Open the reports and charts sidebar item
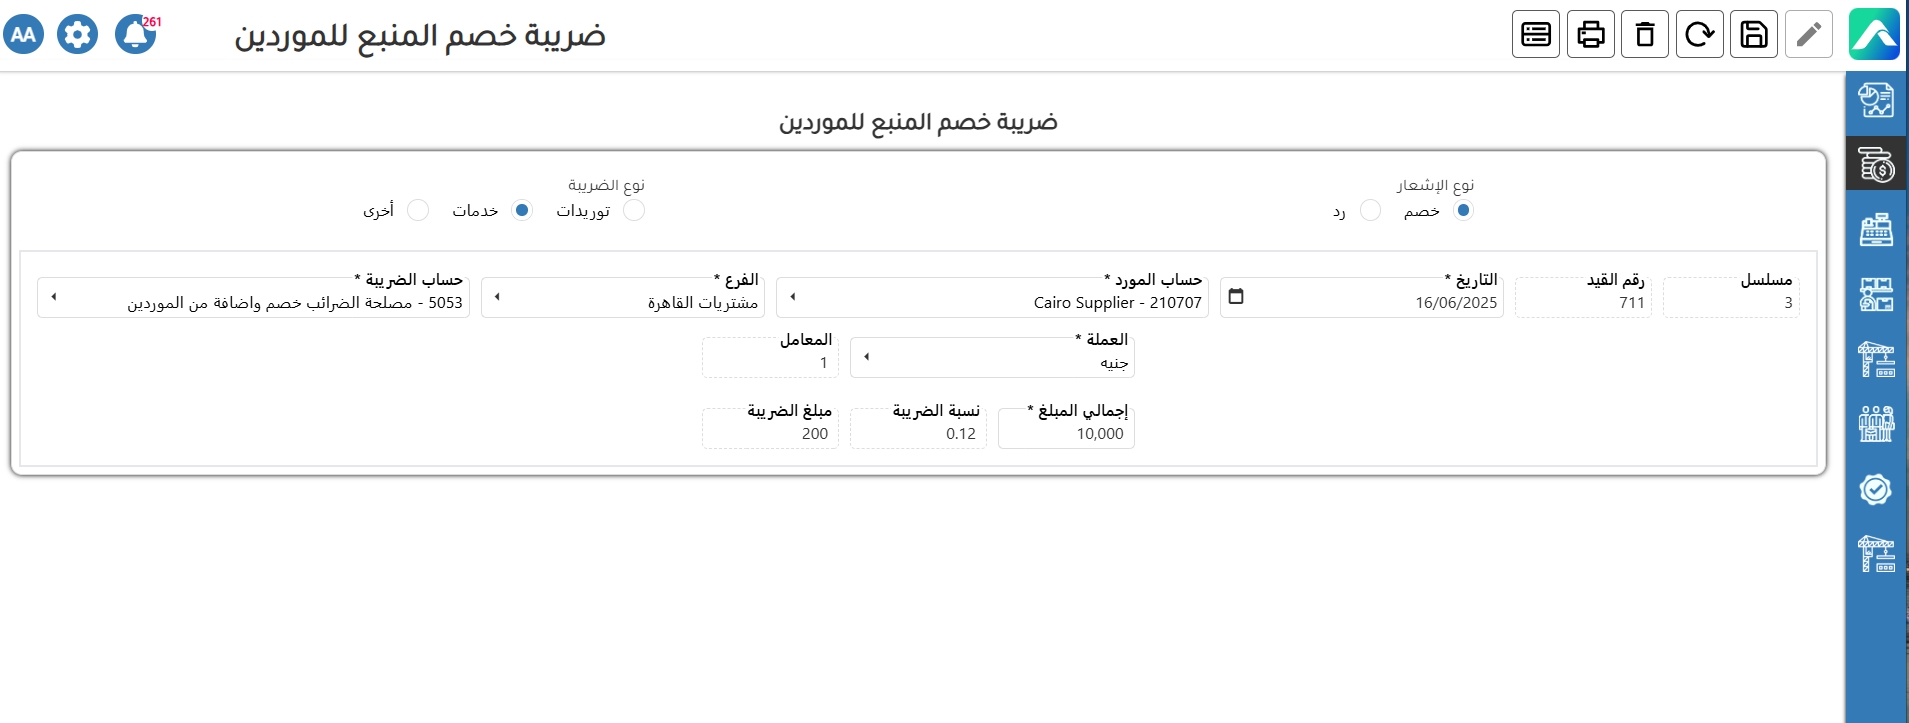The height and width of the screenshot is (723, 1909). pyautogui.click(x=1876, y=100)
